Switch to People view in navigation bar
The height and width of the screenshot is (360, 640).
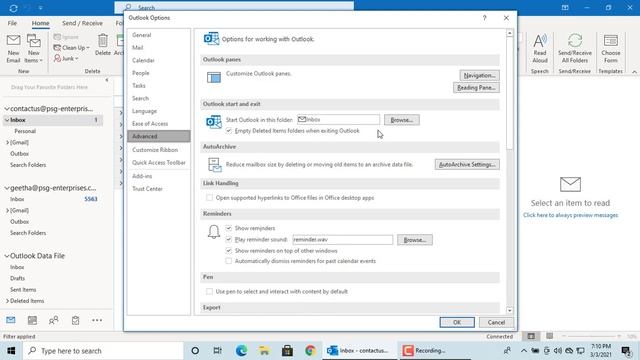point(53,320)
